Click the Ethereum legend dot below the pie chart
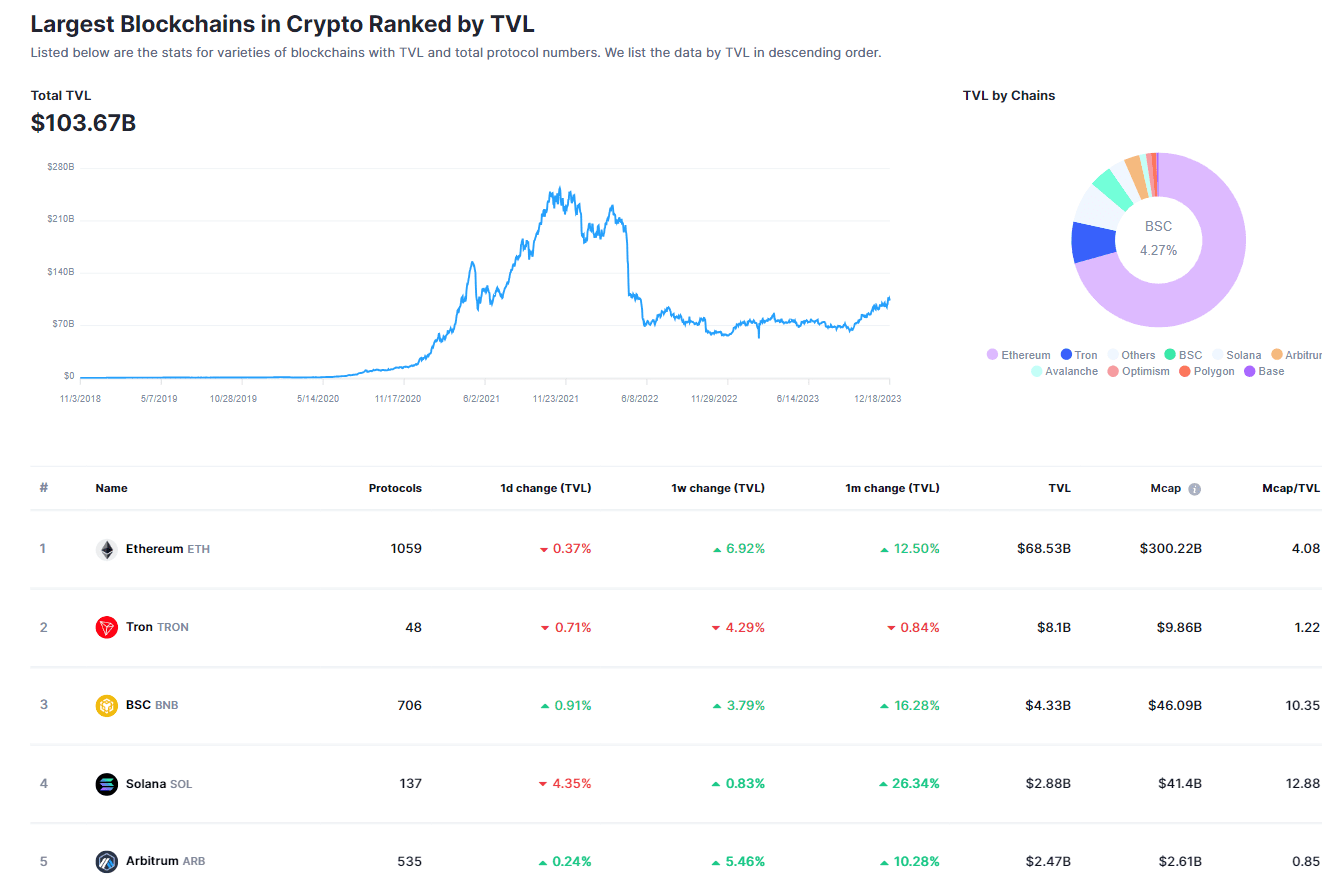The height and width of the screenshot is (878, 1322). coord(992,354)
